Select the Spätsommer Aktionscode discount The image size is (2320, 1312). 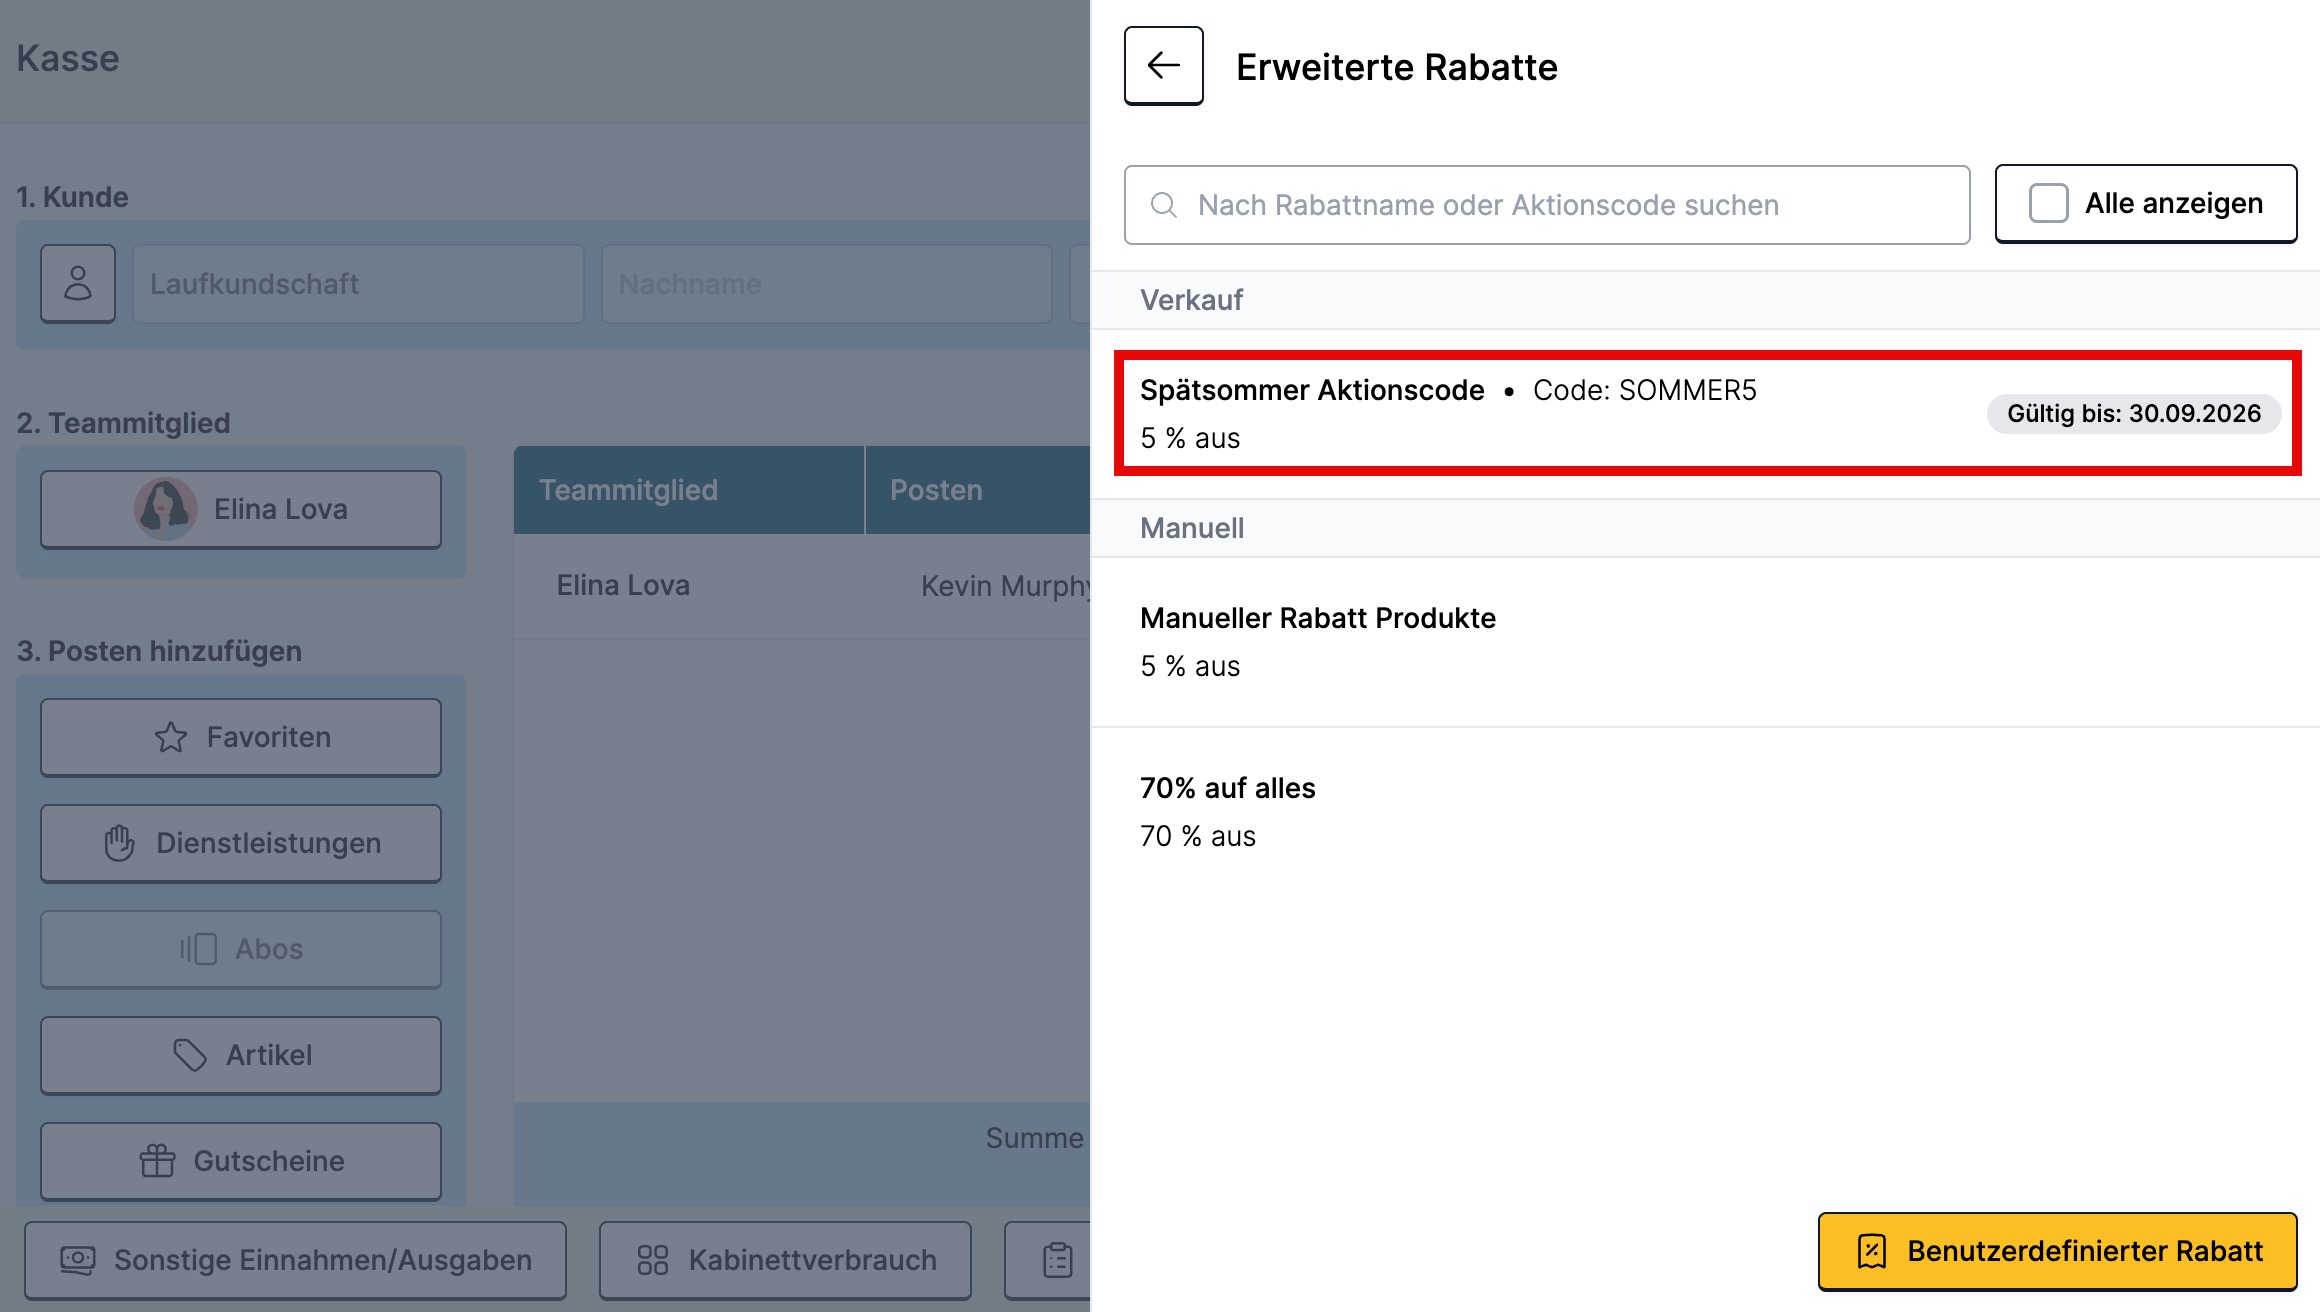coord(1708,414)
